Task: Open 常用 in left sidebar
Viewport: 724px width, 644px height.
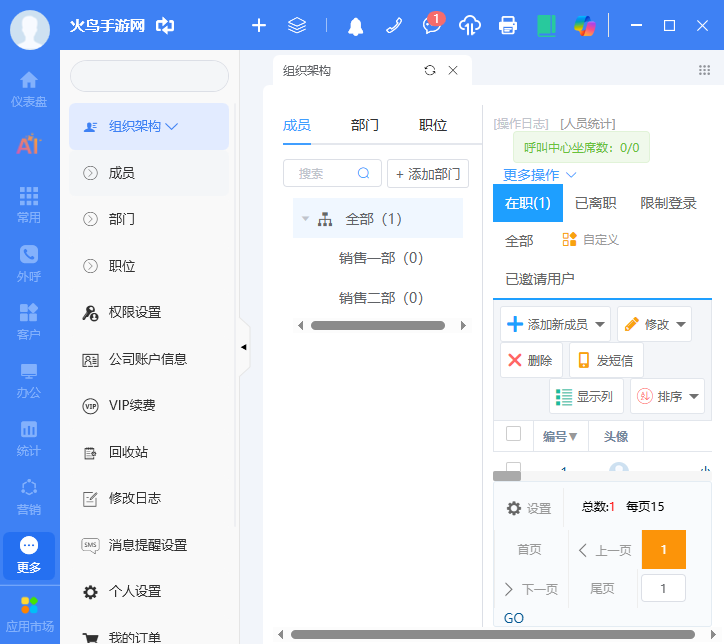Action: point(29,205)
